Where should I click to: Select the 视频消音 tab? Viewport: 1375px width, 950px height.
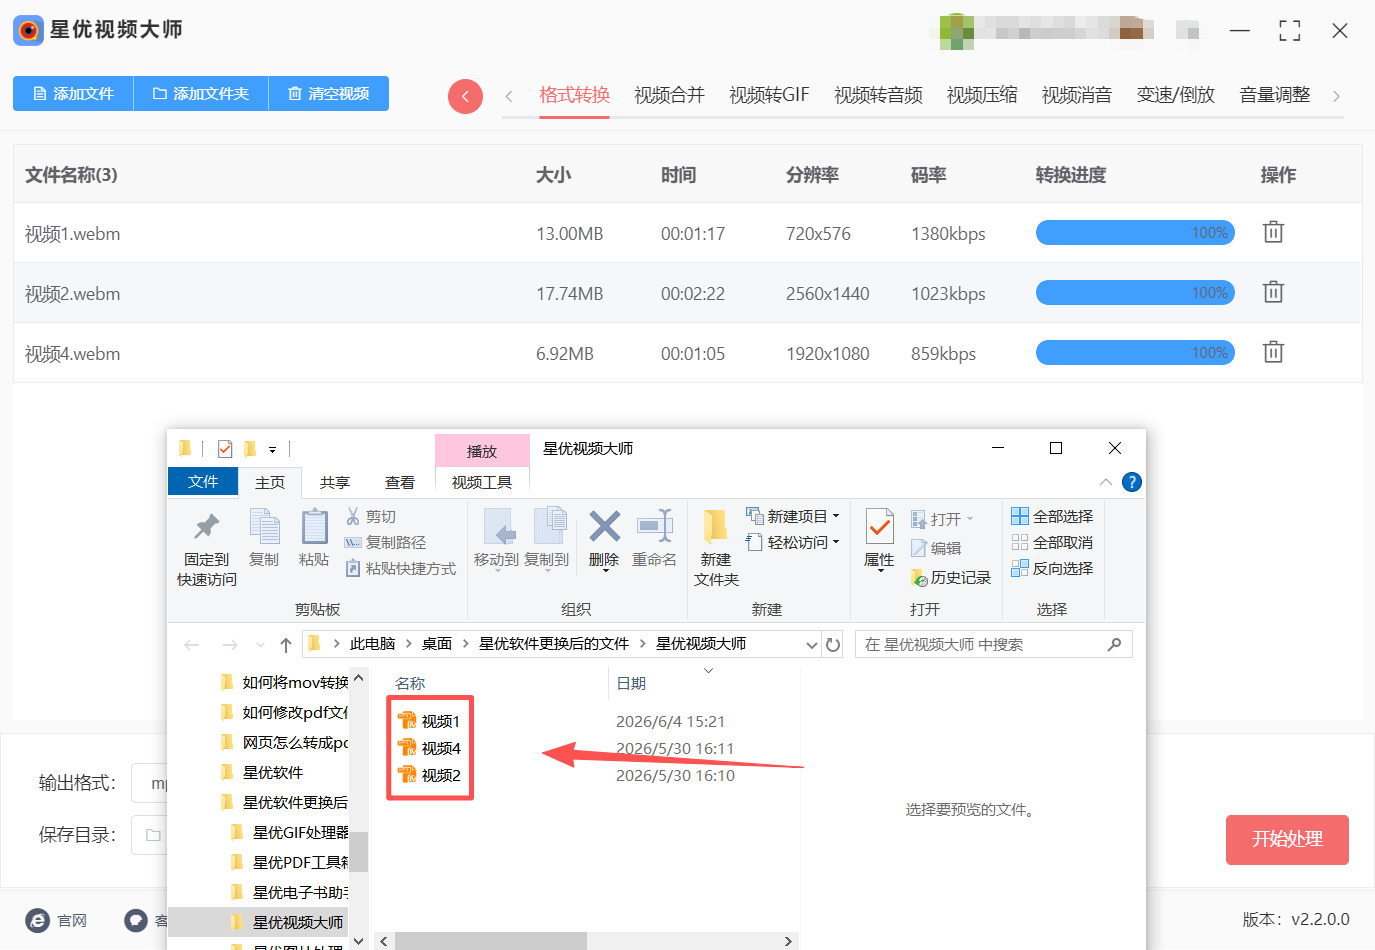1077,95
